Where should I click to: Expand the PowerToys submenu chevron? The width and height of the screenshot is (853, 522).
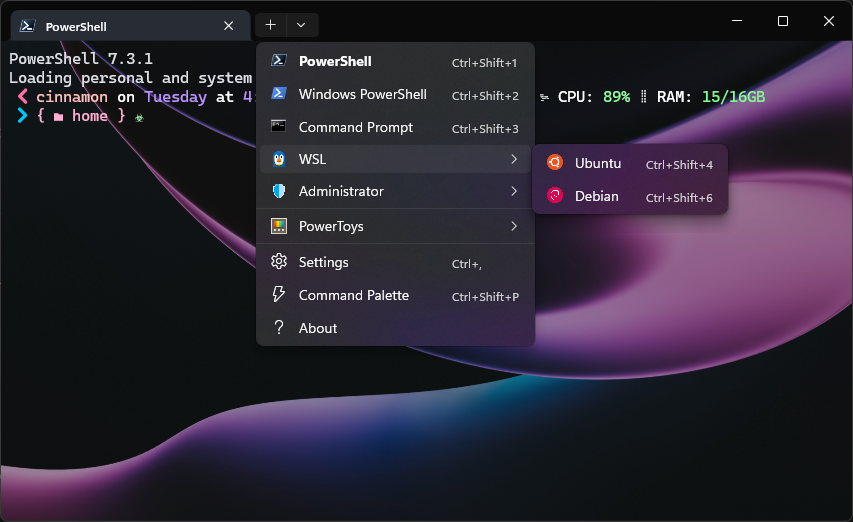point(514,226)
